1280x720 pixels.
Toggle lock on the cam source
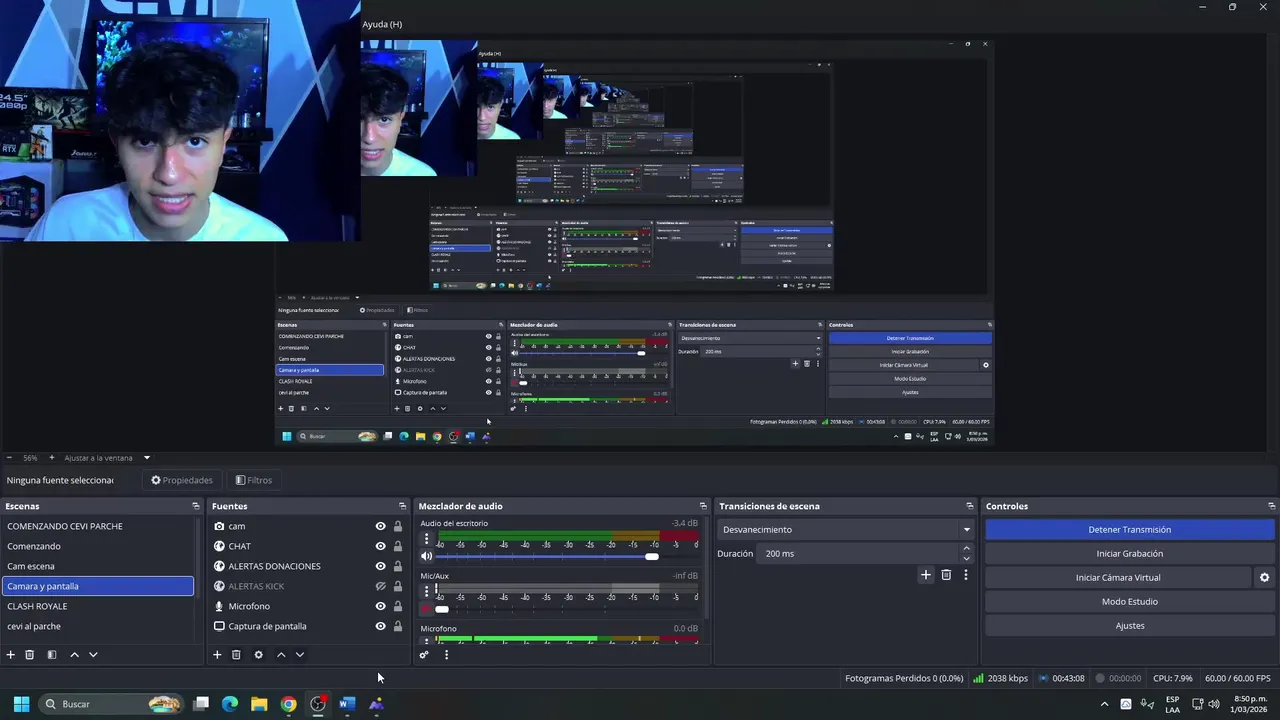click(x=397, y=526)
